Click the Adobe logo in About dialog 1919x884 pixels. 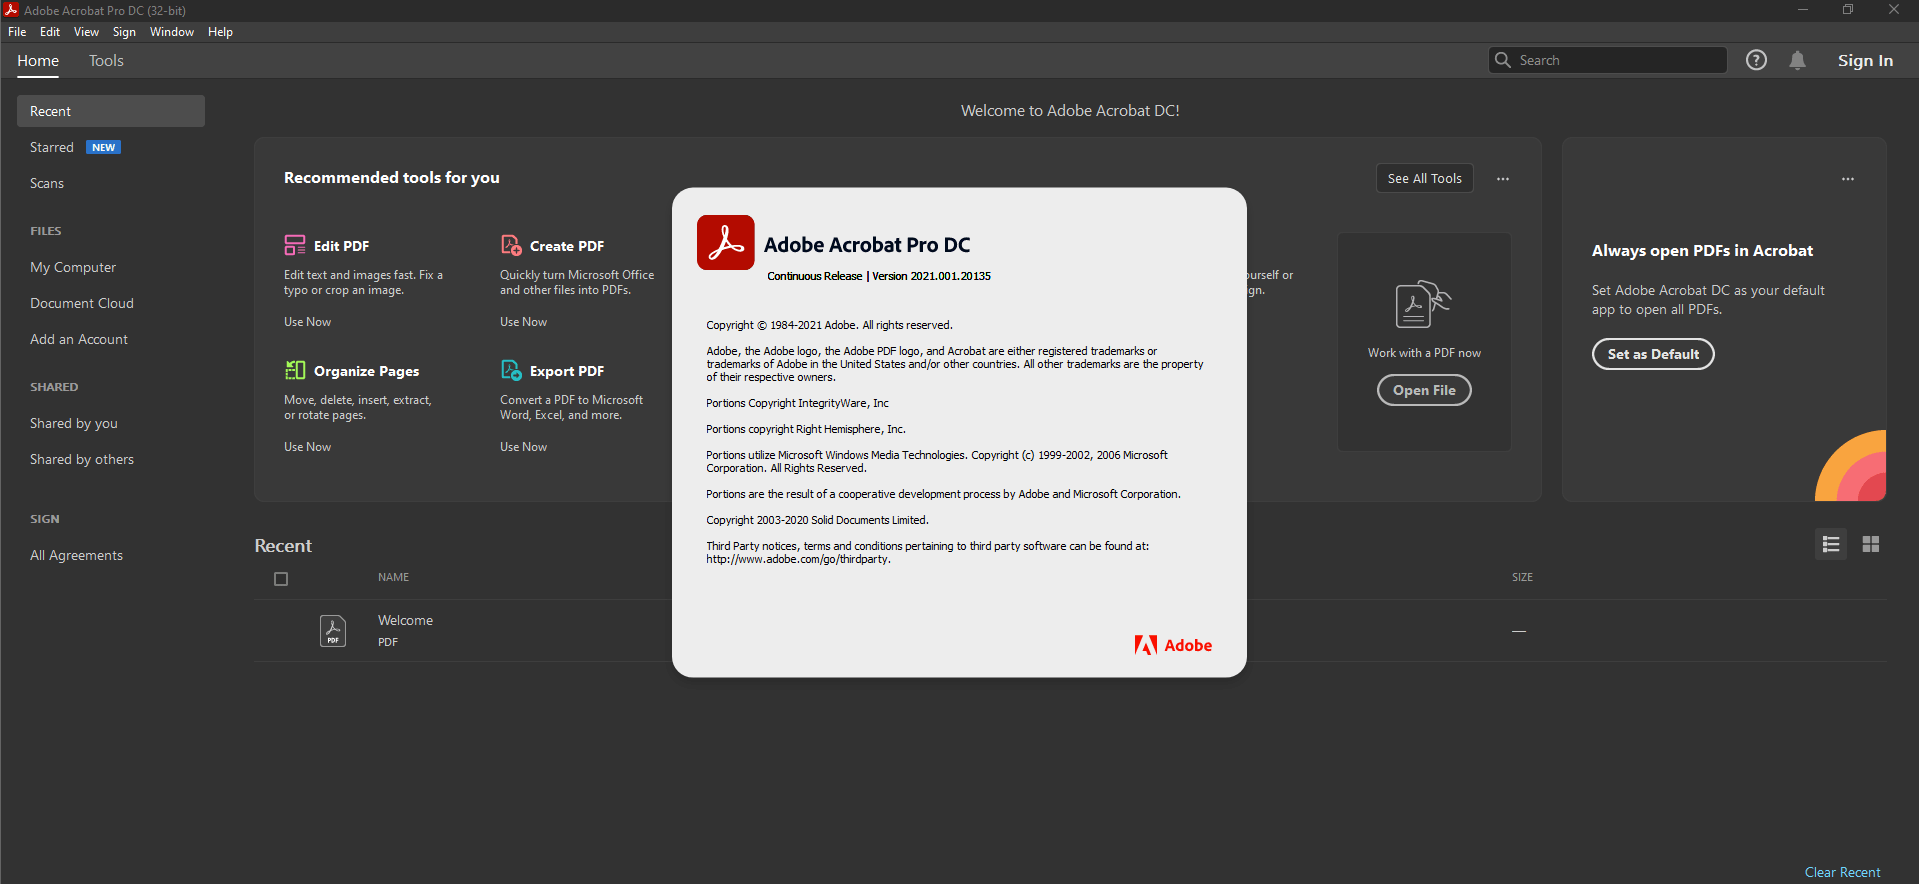point(1173,645)
